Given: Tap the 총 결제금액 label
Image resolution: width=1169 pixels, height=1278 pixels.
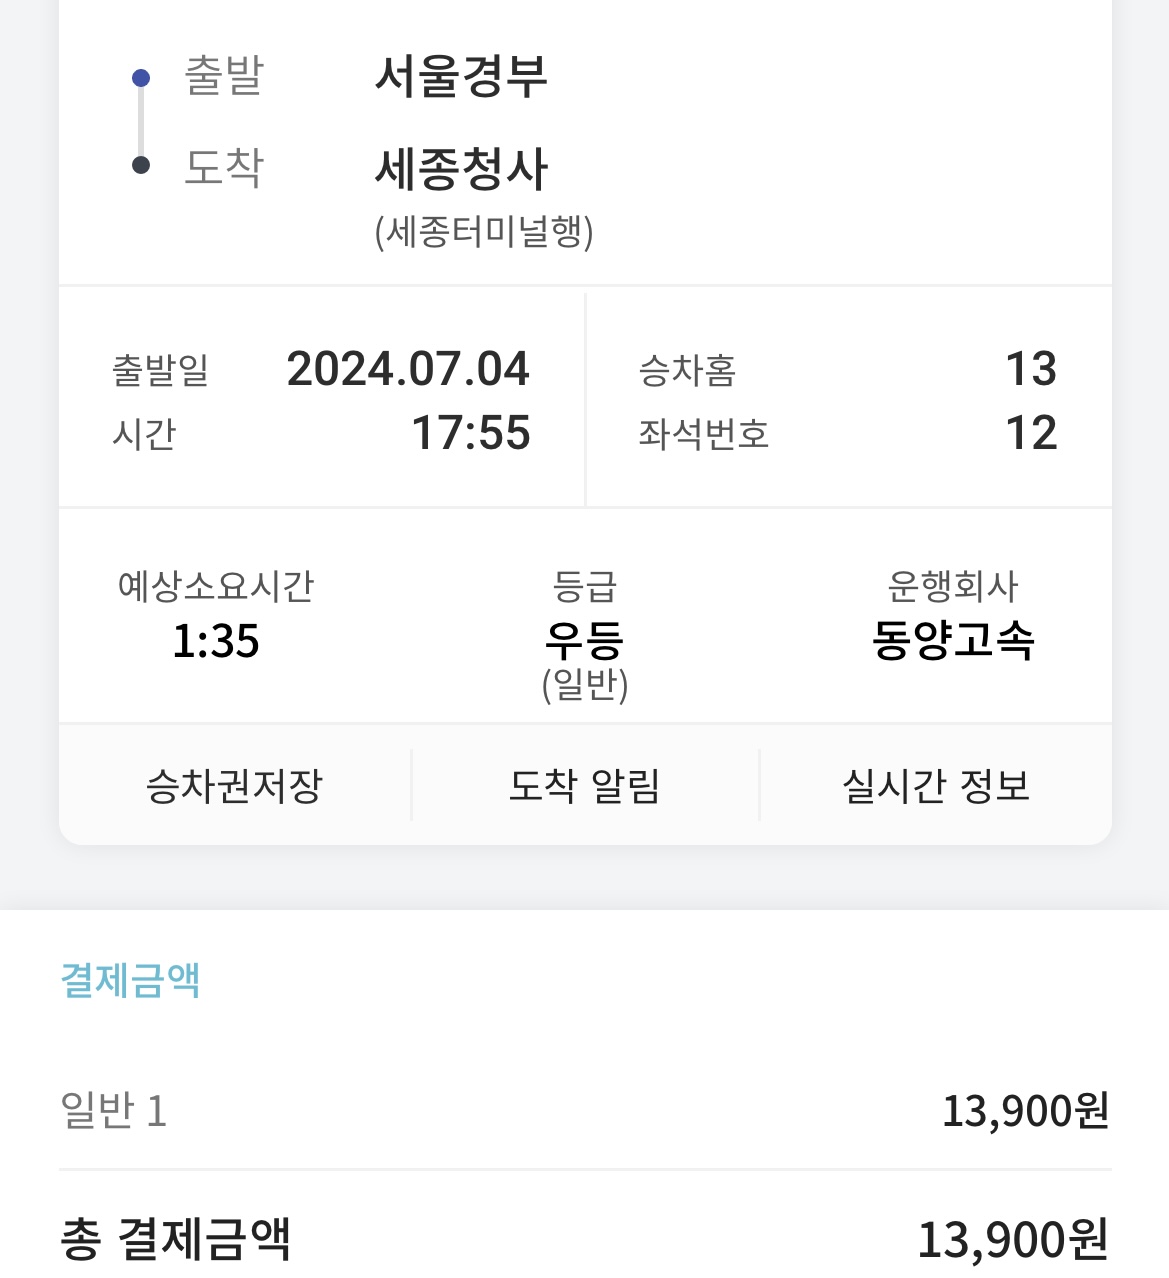Looking at the screenshot, I should [176, 1239].
